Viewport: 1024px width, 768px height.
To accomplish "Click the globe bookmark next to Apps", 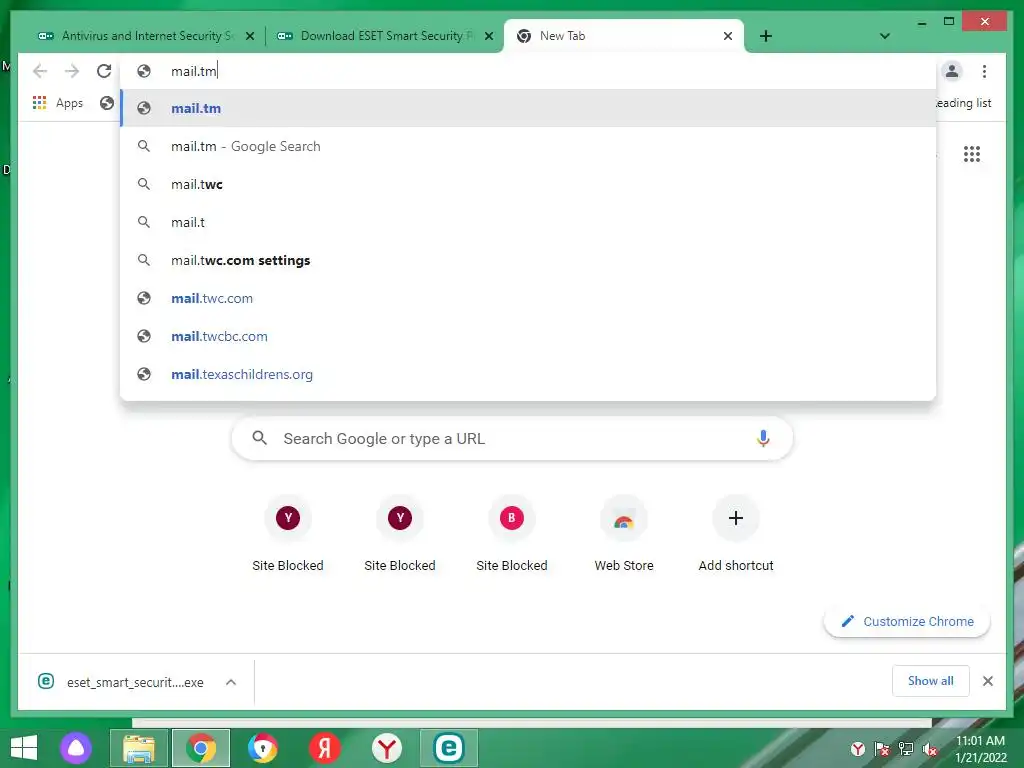I will [106, 103].
